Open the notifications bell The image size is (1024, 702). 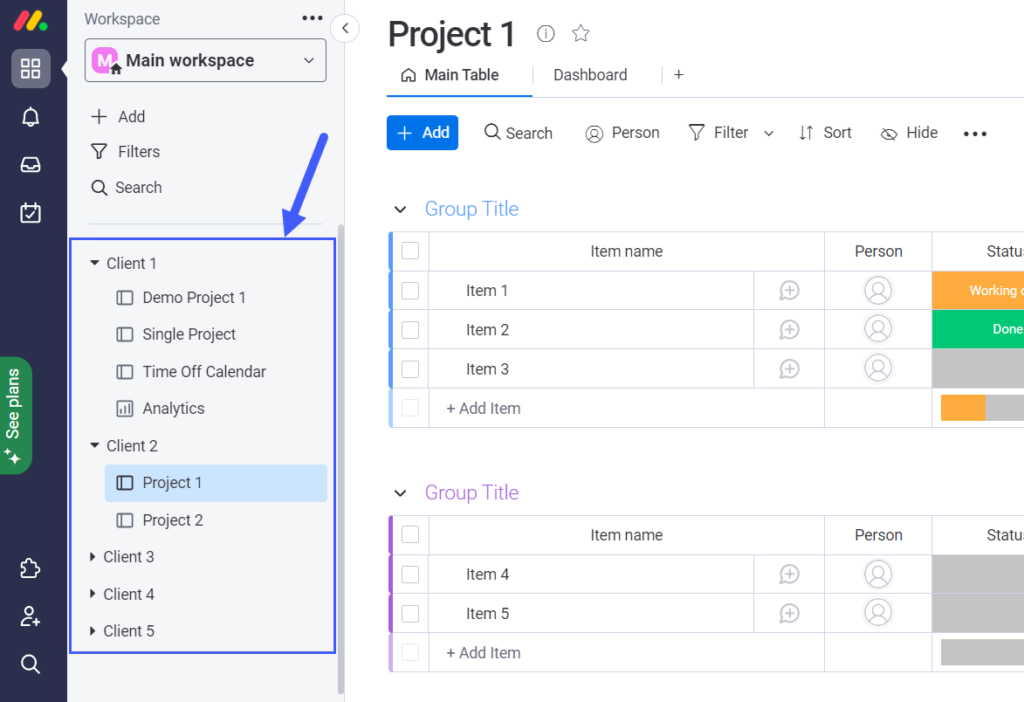point(31,117)
